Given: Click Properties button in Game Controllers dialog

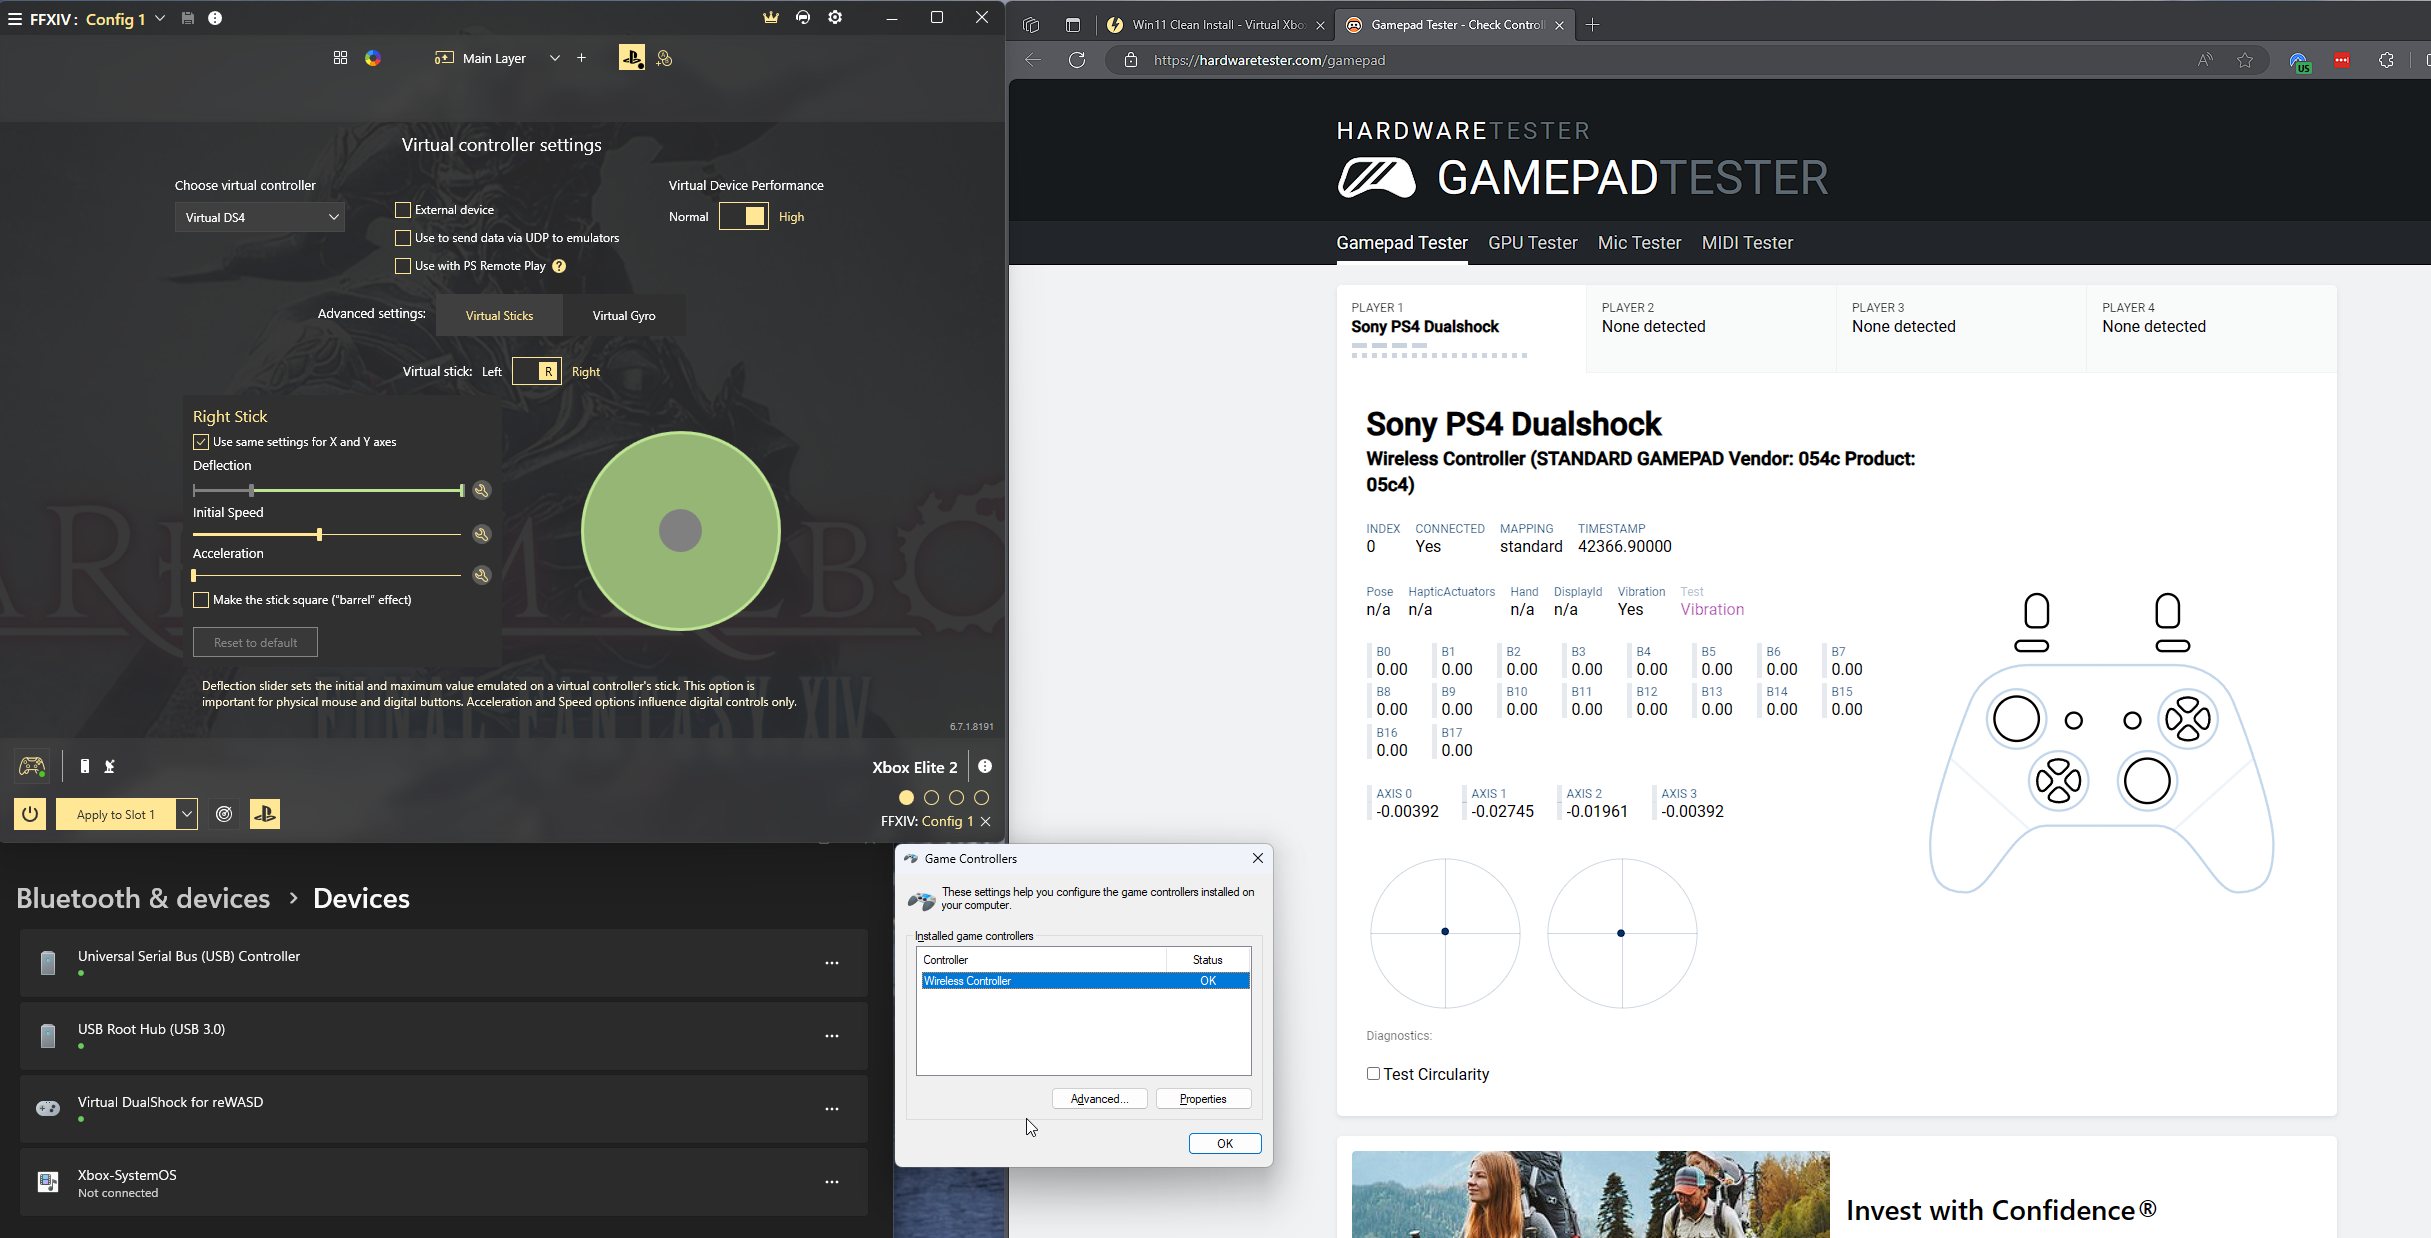Looking at the screenshot, I should click(x=1203, y=1099).
